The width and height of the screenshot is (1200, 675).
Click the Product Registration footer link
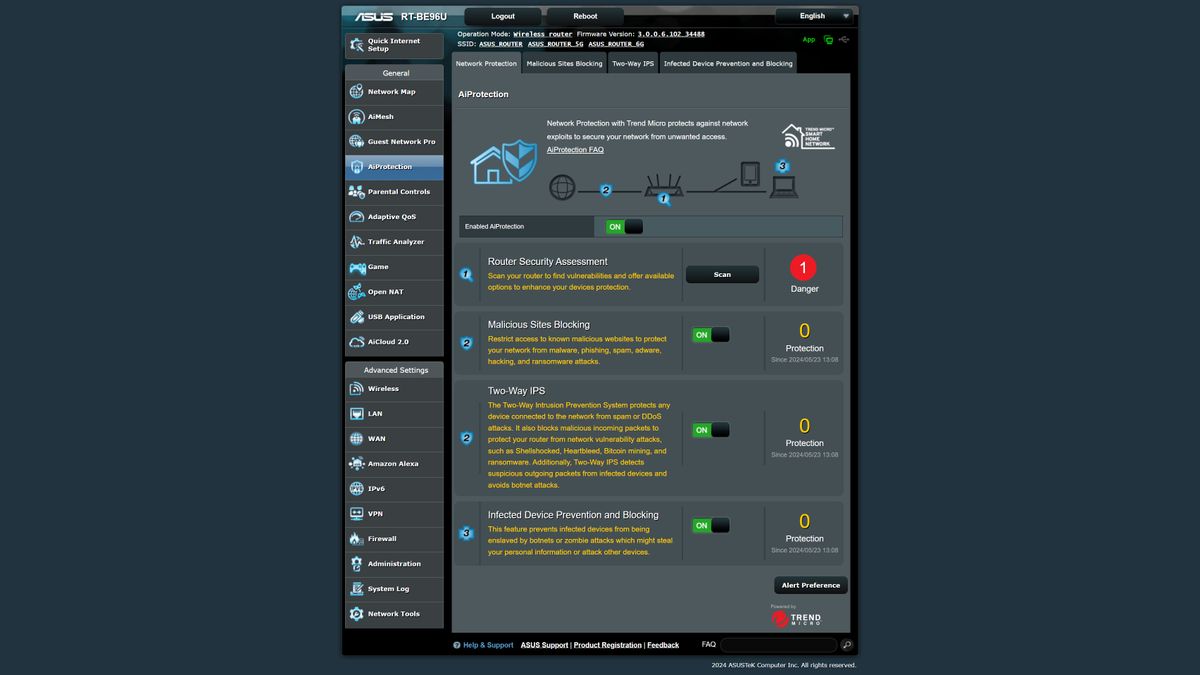(608, 645)
